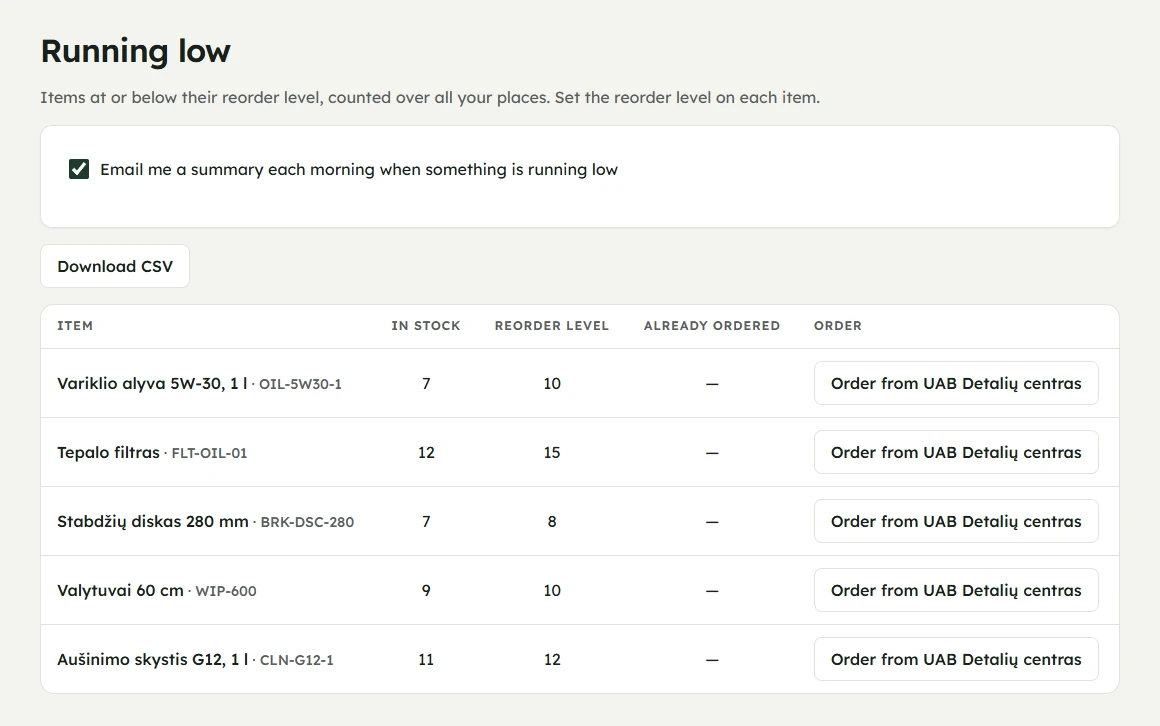Viewport: 1160px width, 726px height.
Task: Click the in-stock value 11 for Aušinimo skystis
Action: tap(426, 659)
